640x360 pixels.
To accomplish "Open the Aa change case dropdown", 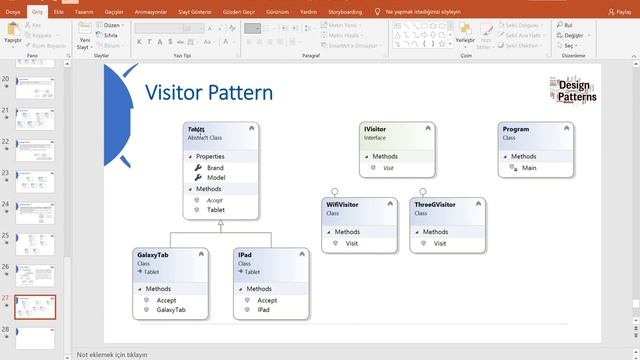I will [209, 42].
